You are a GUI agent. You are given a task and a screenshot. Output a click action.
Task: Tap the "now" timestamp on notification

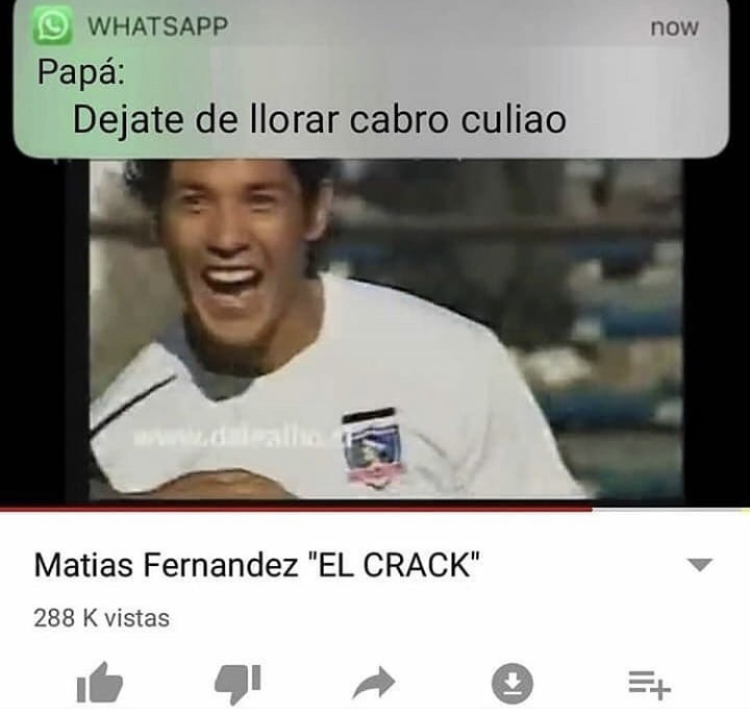[674, 27]
